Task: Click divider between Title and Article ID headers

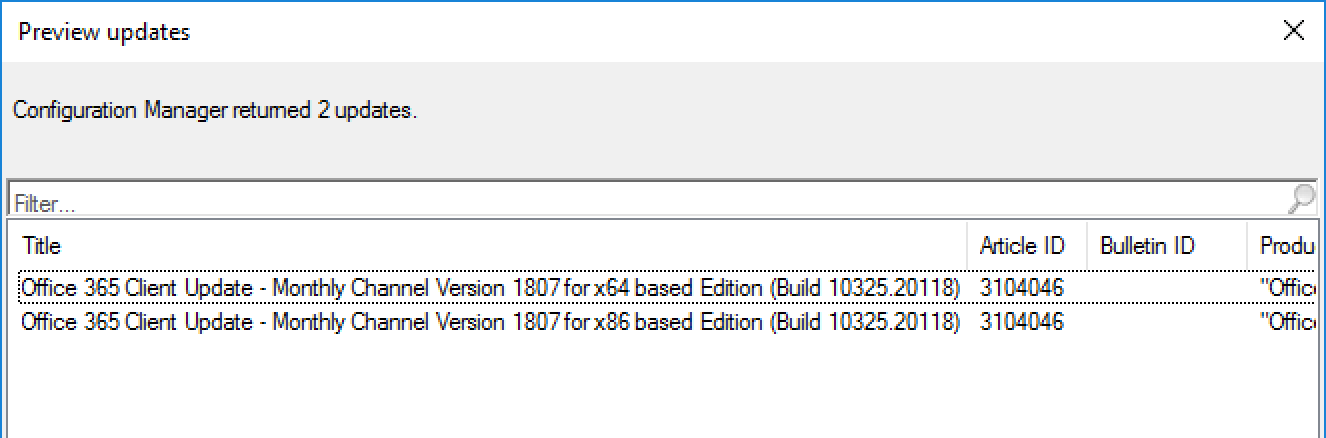Action: click(x=968, y=246)
